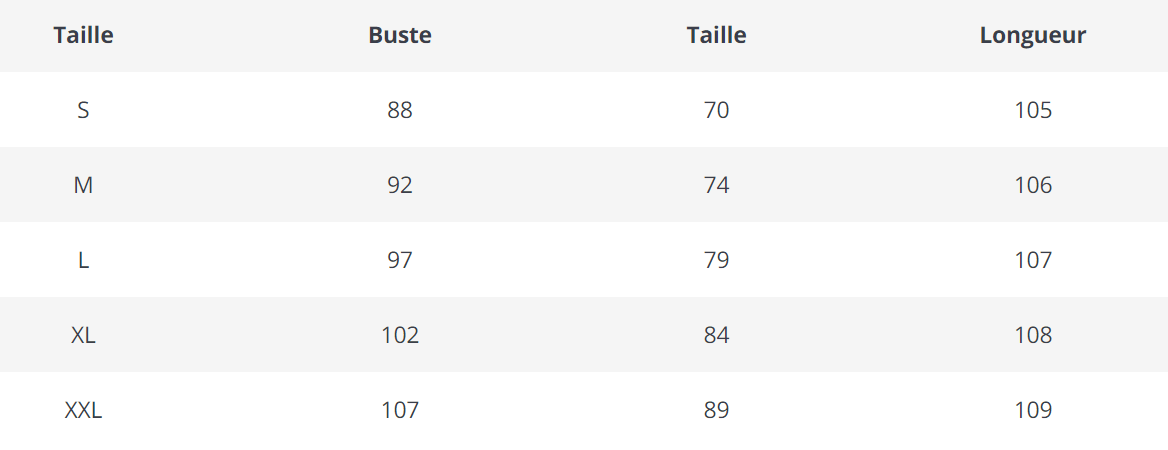Click the waist value 79
Image resolution: width=1168 pixels, height=450 pixels.
pos(717,261)
